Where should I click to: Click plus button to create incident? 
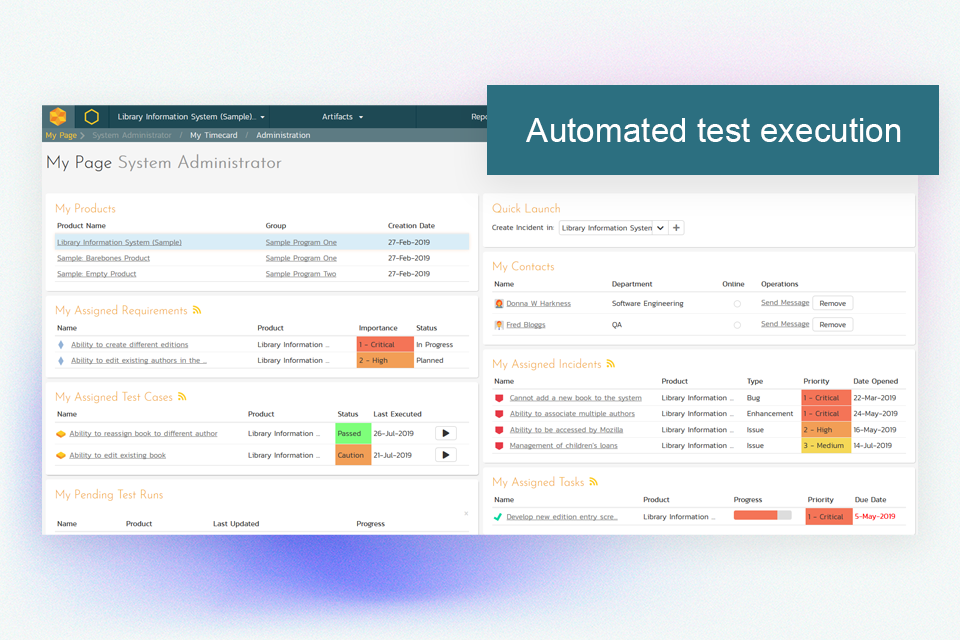677,228
